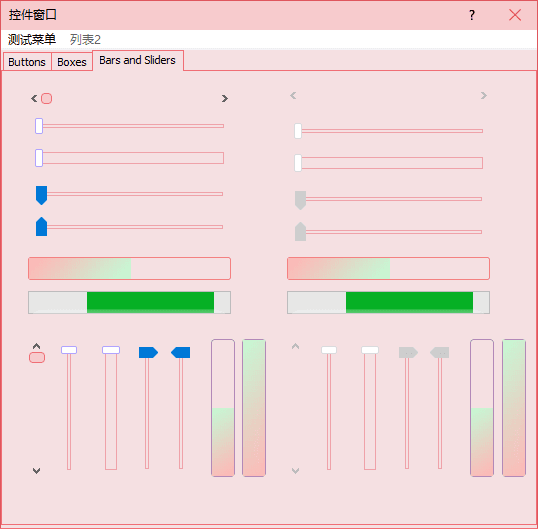
Task: Click the first enabled vertical slider handle
Action: click(x=69, y=350)
